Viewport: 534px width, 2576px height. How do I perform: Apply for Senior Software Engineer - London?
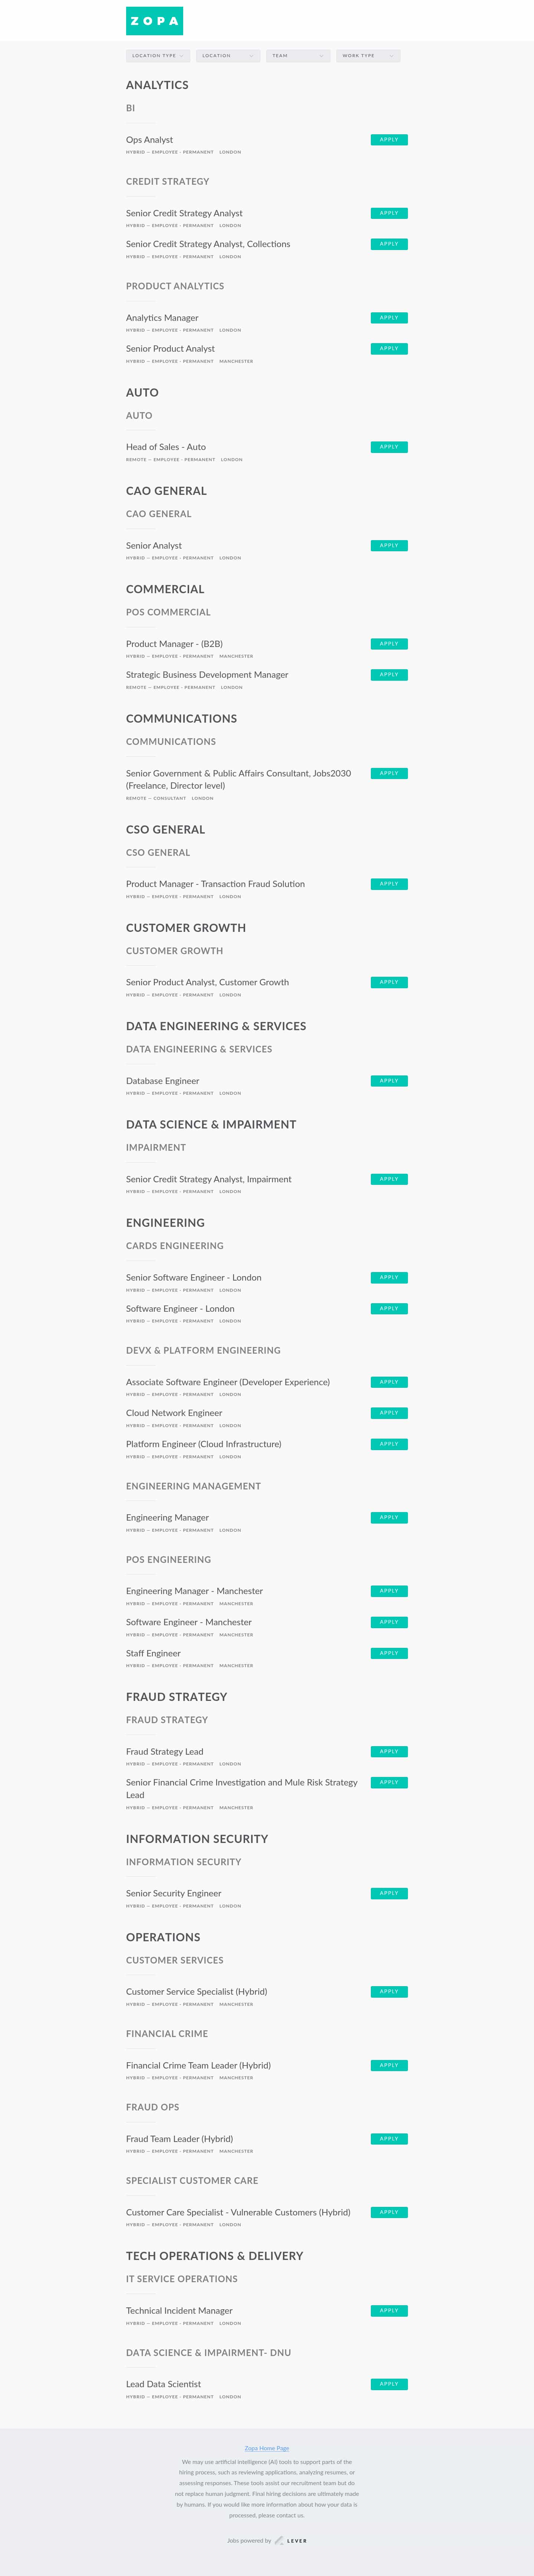[x=389, y=1277]
